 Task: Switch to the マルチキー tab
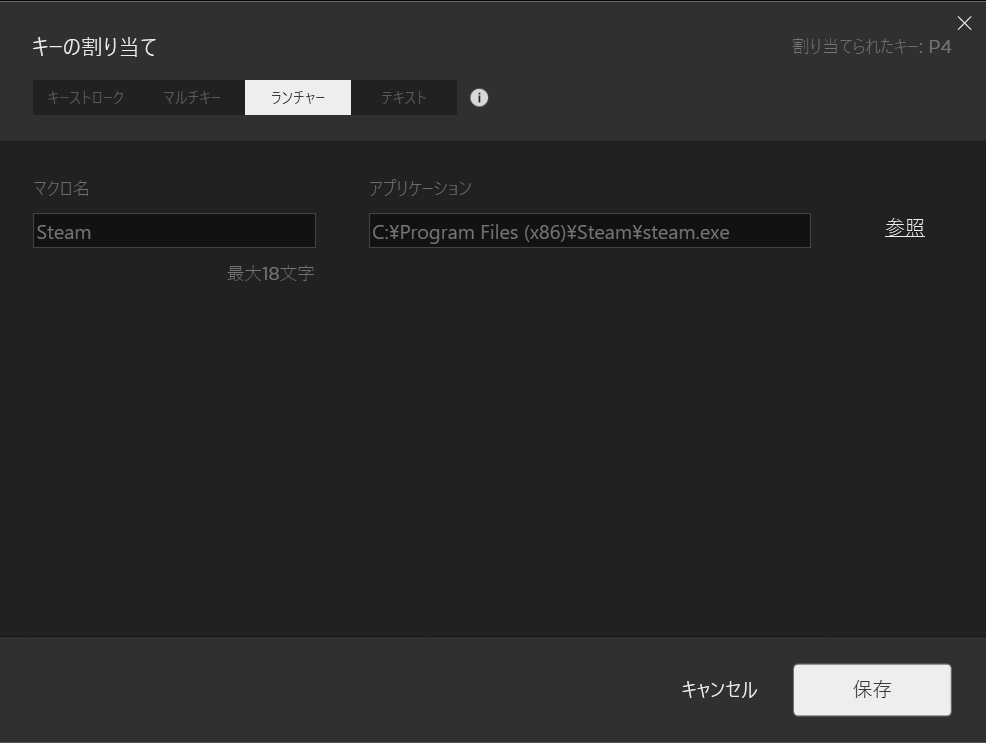click(192, 97)
